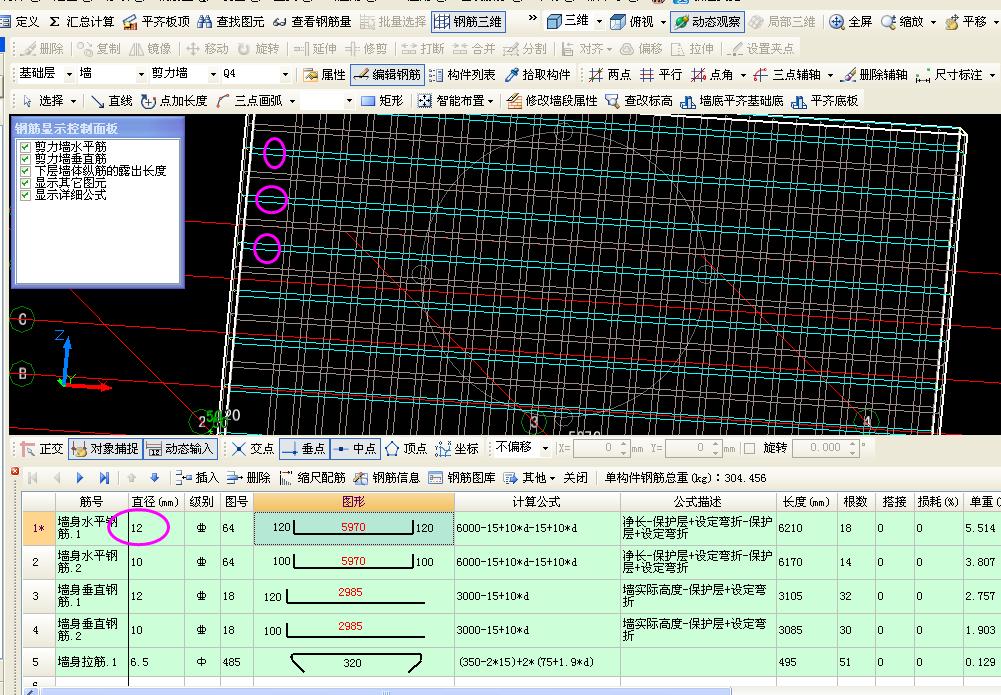Open the 查找图元 find tool
This screenshot has height=695, width=1001.
[230, 22]
